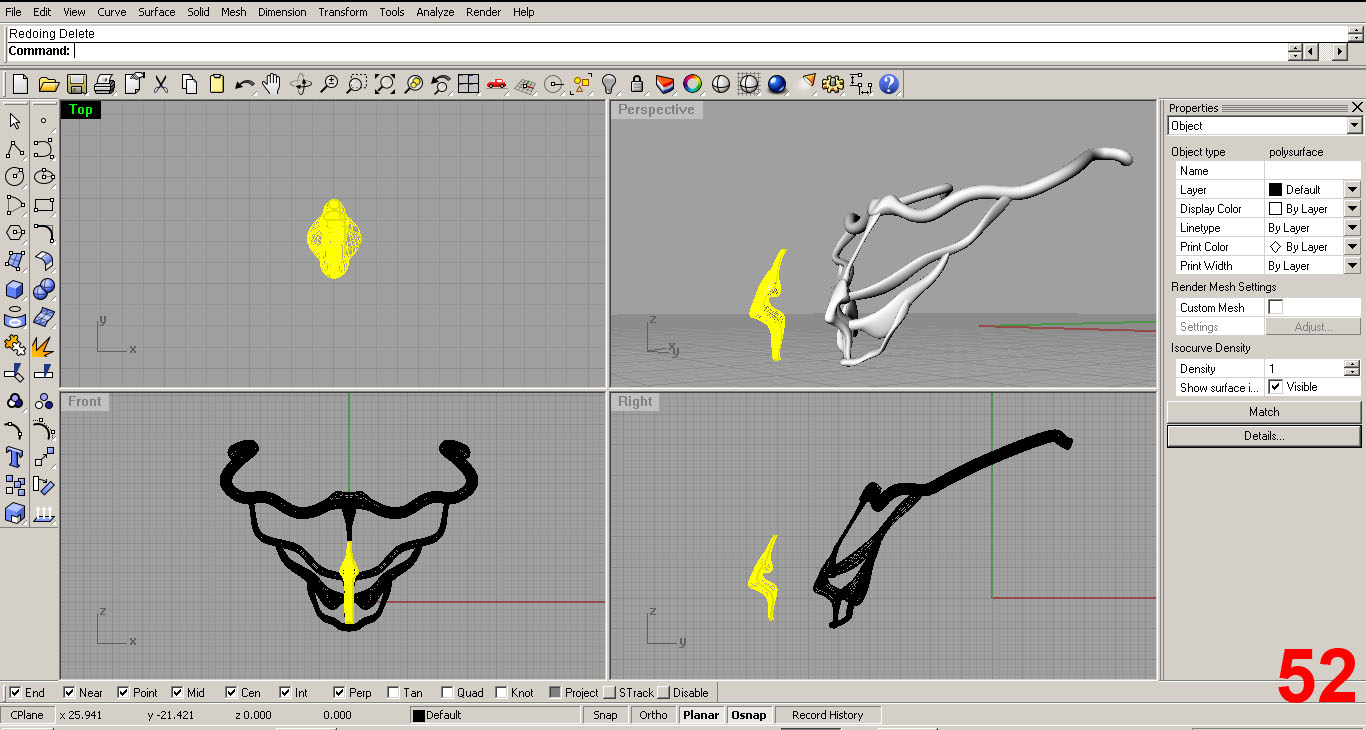1366x730 pixels.
Task: Open the Object properties page dropdown
Action: tap(1354, 126)
